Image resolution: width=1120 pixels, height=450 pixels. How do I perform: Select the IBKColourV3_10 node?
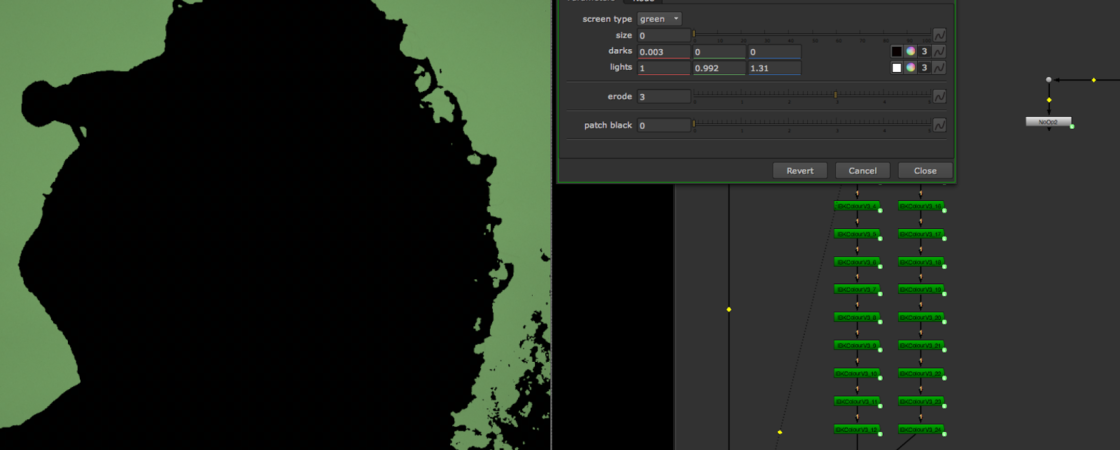(x=857, y=373)
